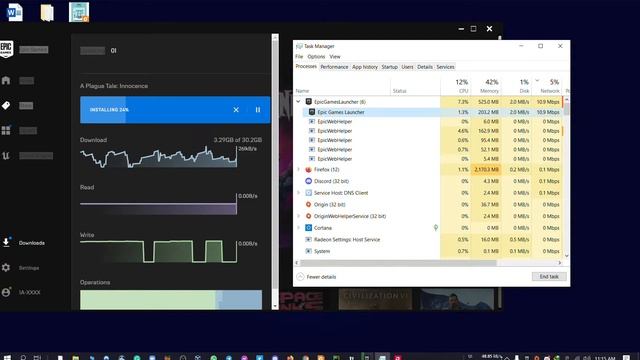Open taskbar Search icon
Viewport: 640px width, 360px height.
coord(23,357)
